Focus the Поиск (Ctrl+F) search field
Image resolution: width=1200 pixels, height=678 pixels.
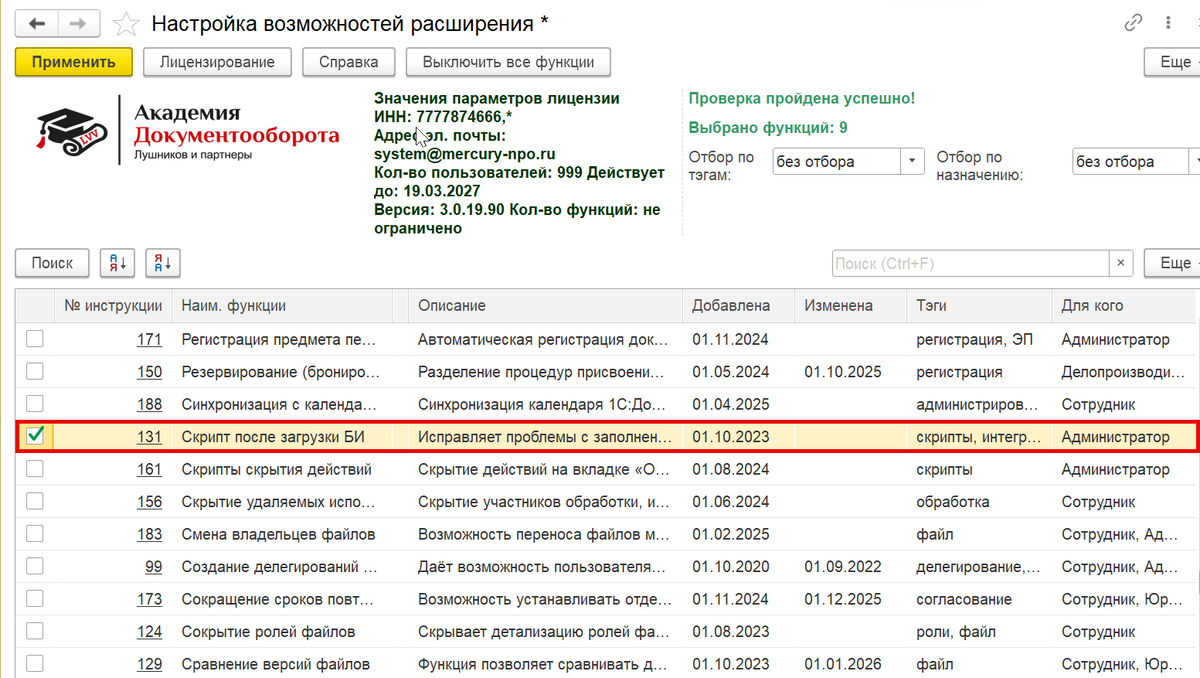tap(970, 263)
